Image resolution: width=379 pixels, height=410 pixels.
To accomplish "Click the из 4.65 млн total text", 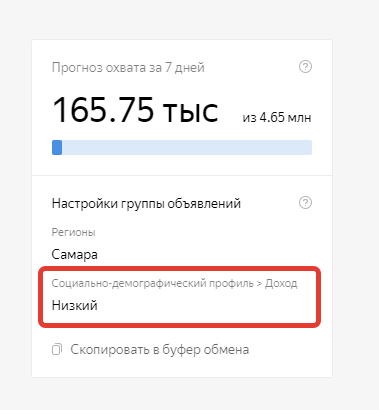I will click(x=277, y=118).
